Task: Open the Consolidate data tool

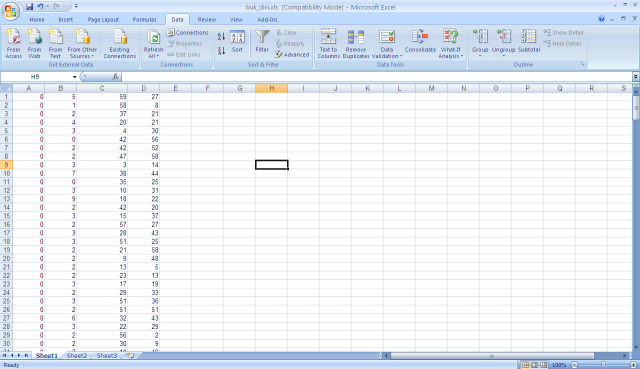Action: pyautogui.click(x=420, y=41)
